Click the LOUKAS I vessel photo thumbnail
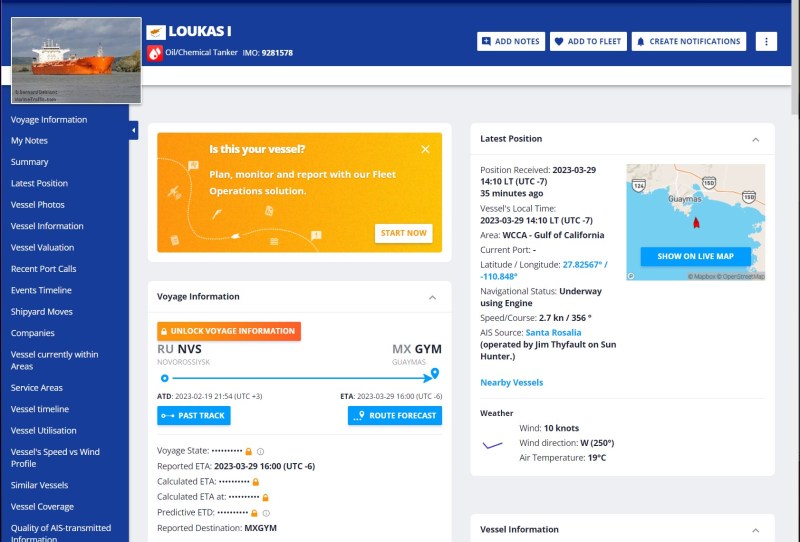 [x=76, y=60]
